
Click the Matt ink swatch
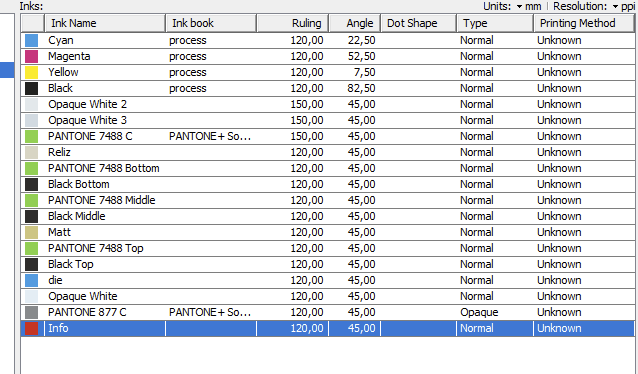tap(31, 232)
